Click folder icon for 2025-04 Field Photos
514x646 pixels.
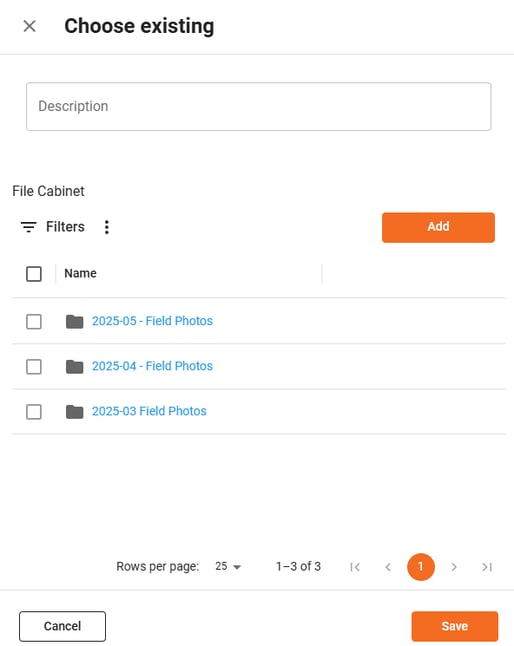pos(75,366)
